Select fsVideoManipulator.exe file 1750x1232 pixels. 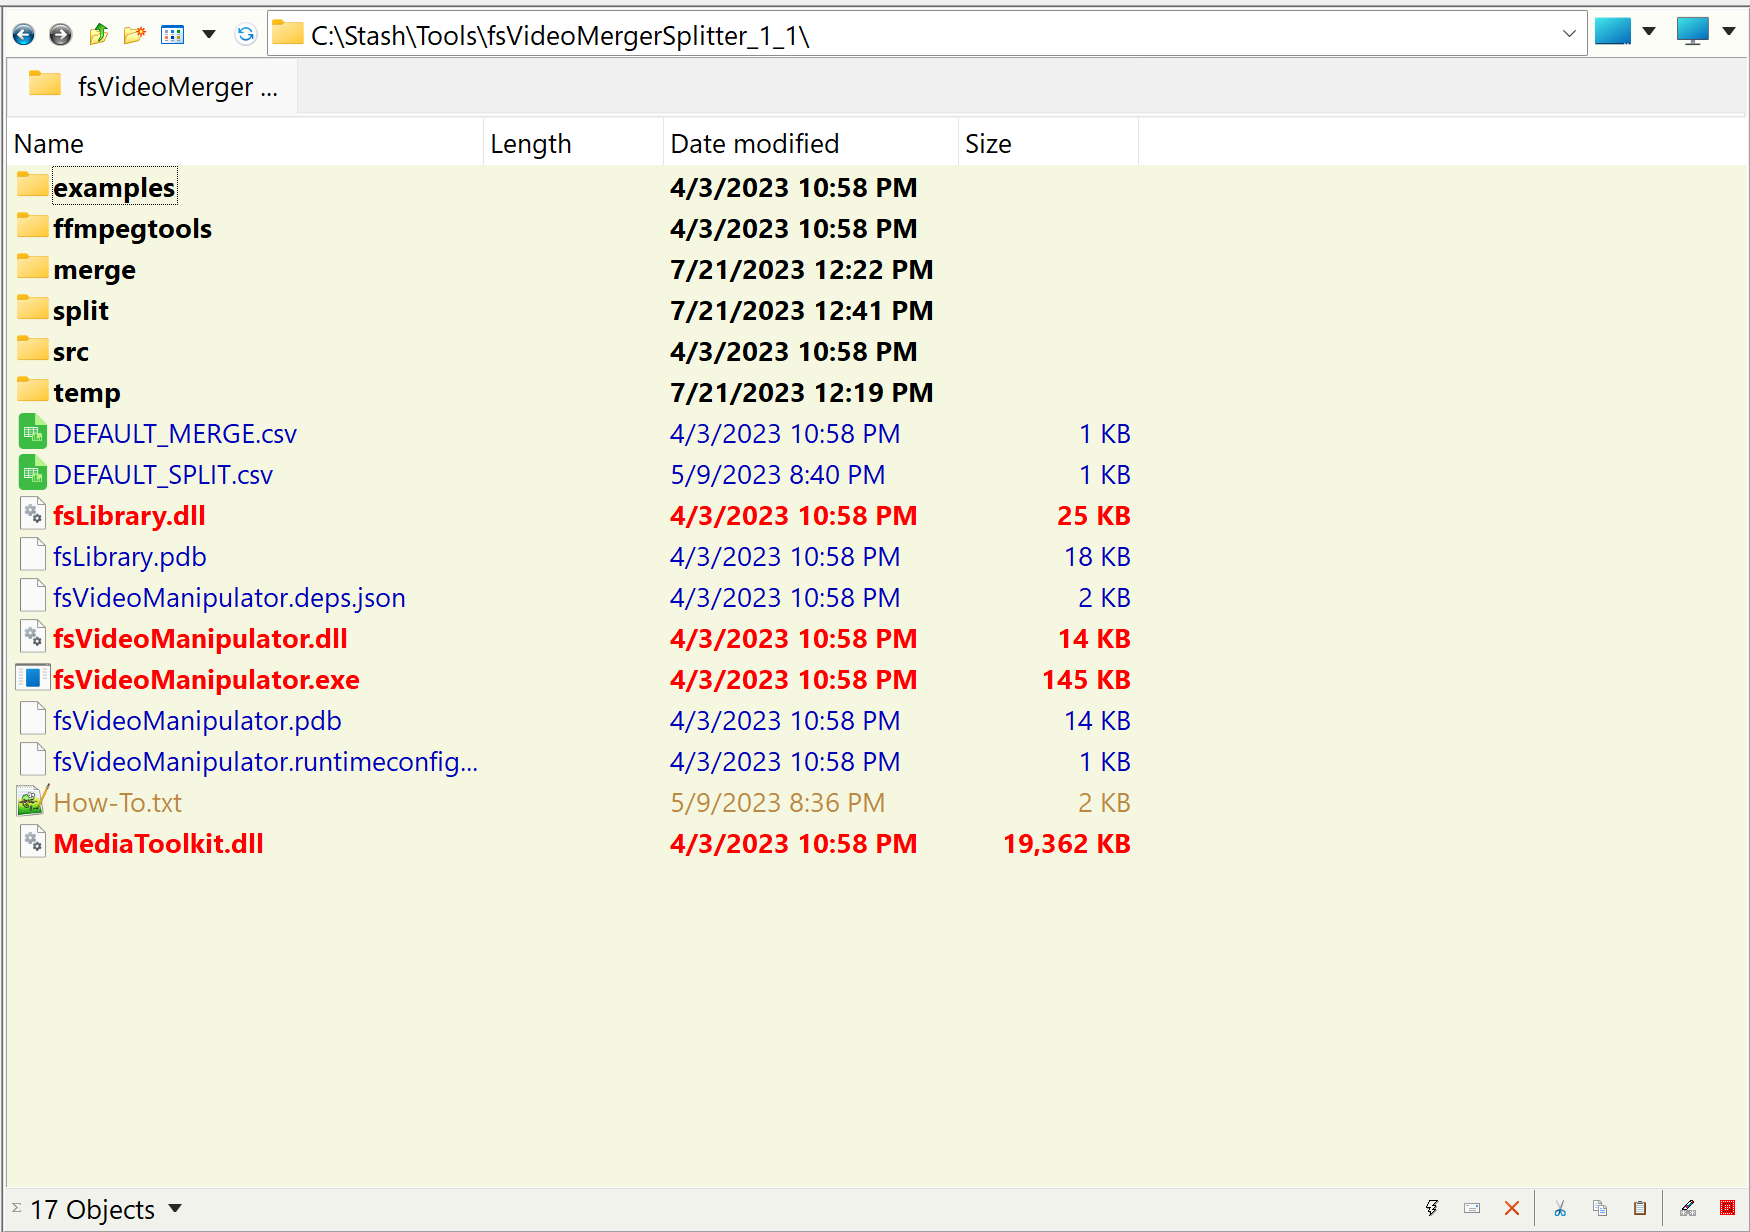(x=206, y=680)
